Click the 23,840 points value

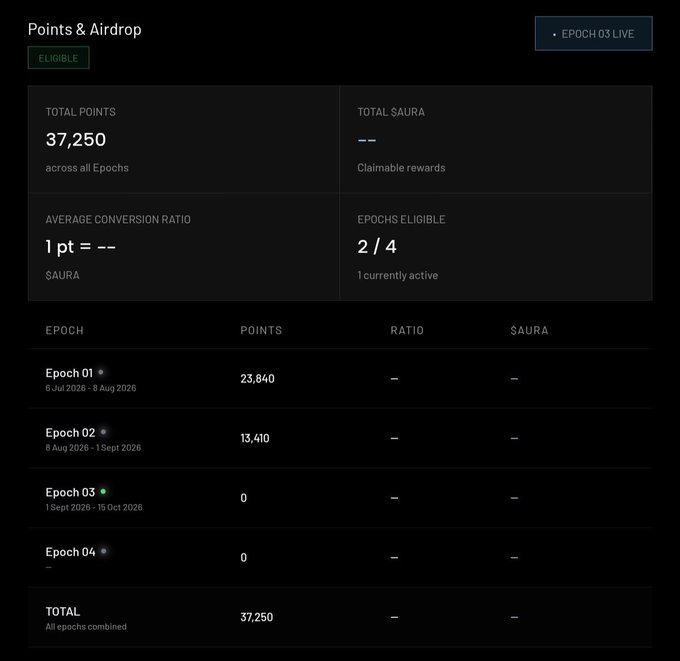[x=257, y=379]
